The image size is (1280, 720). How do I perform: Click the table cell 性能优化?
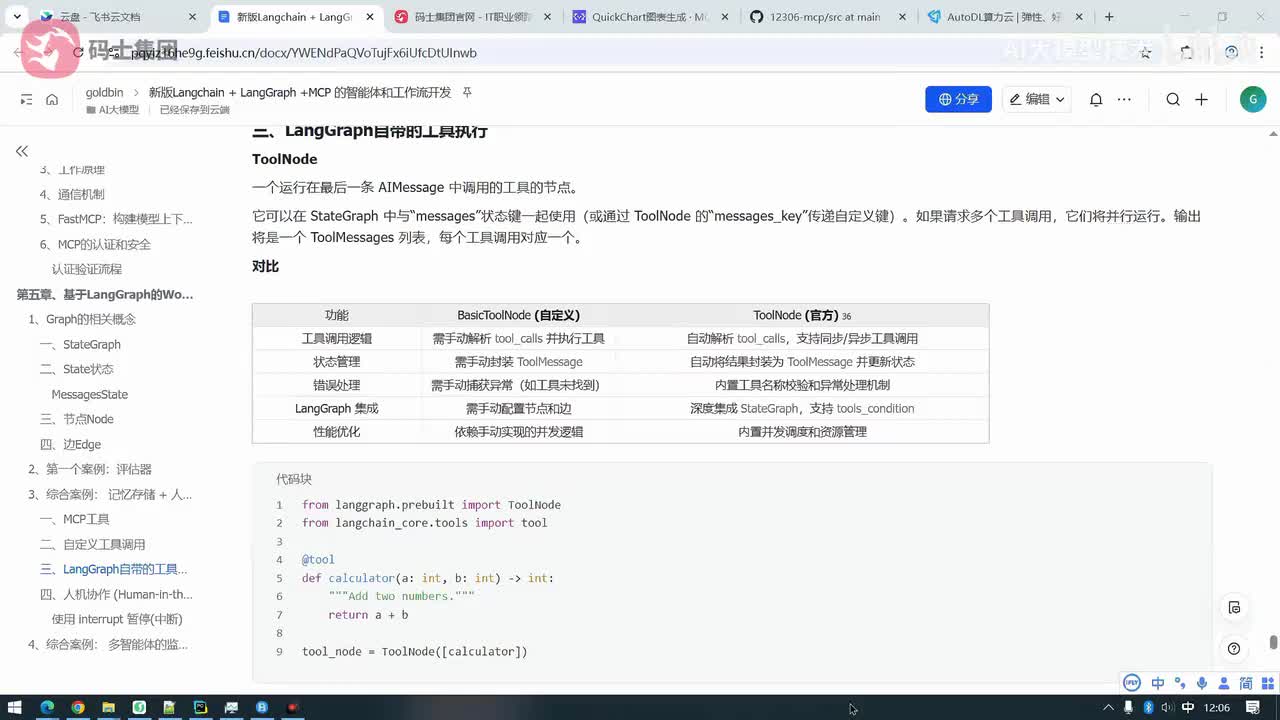pos(337,432)
